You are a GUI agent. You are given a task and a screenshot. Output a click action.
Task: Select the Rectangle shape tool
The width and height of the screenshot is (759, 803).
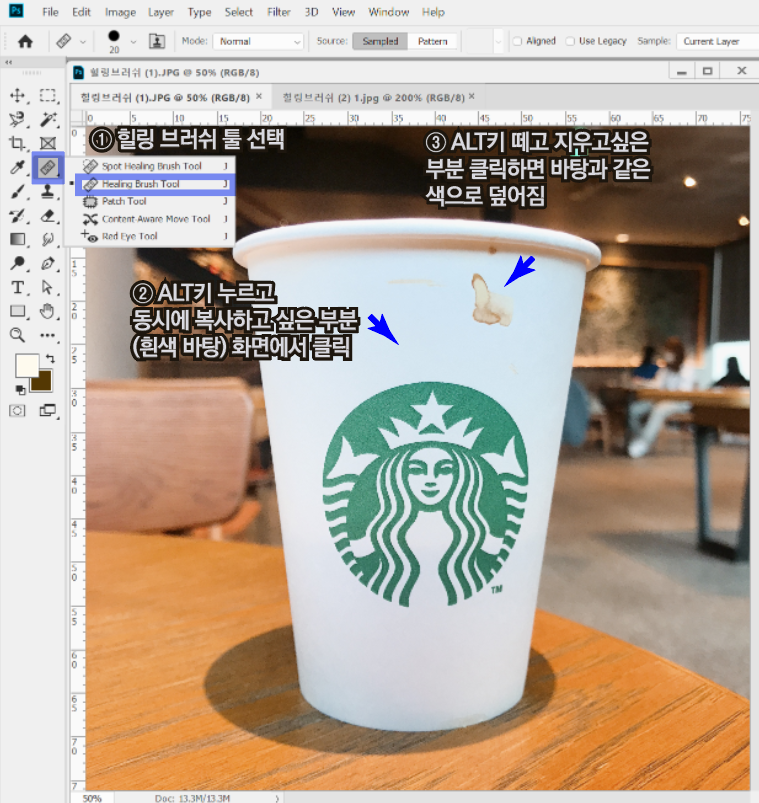(x=17, y=311)
